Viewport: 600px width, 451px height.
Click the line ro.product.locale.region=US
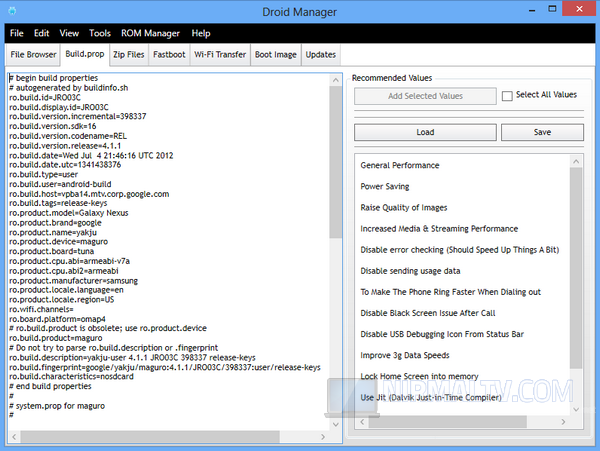[61, 300]
